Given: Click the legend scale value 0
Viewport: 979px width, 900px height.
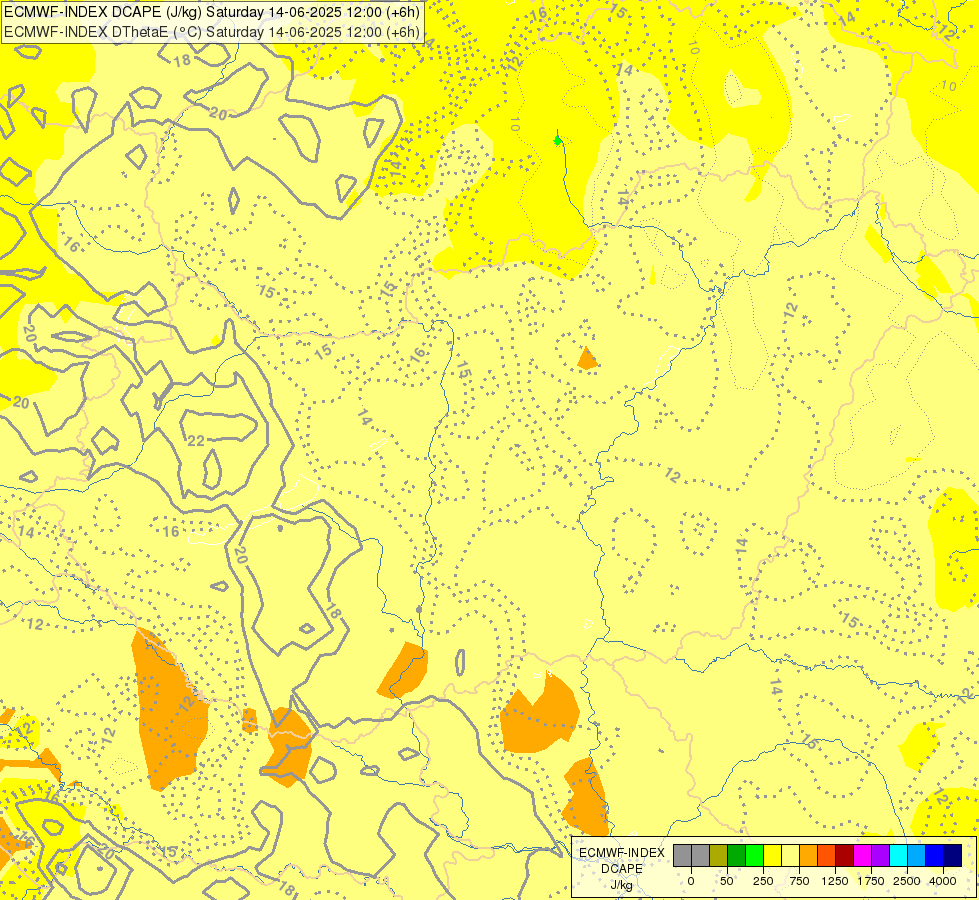Looking at the screenshot, I should click(691, 881).
